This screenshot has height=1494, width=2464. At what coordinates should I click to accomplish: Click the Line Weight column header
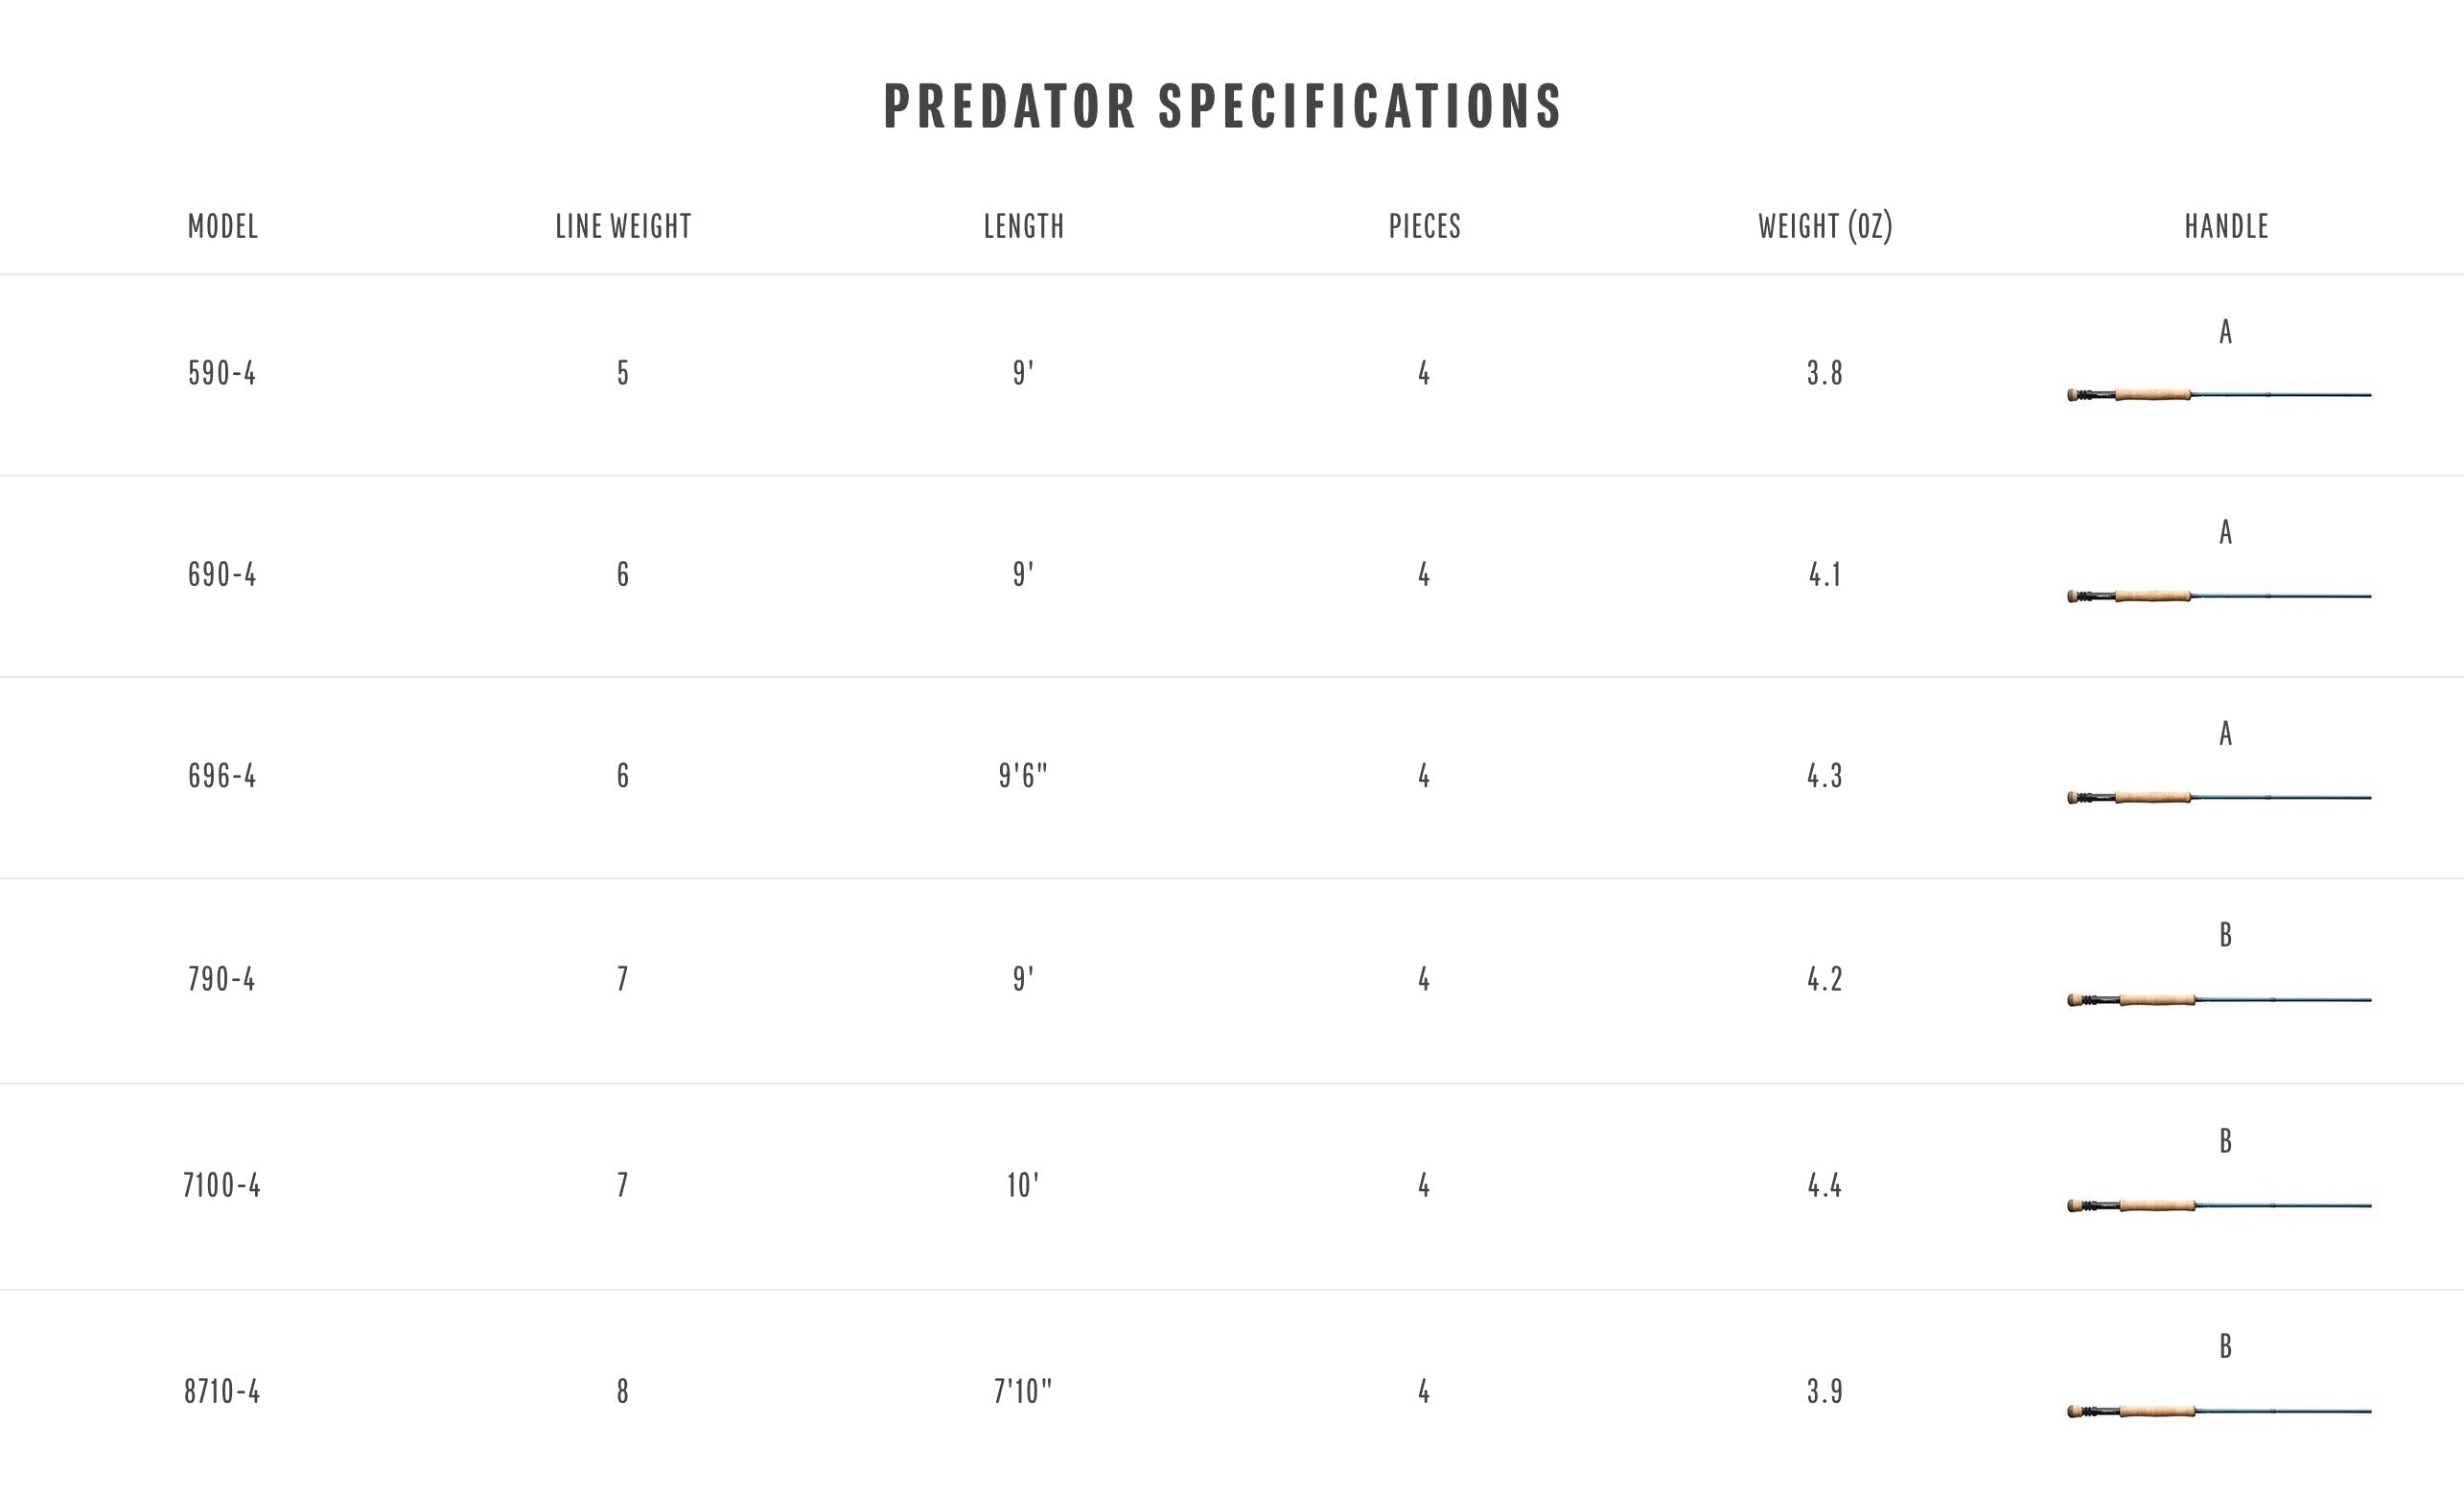(623, 227)
